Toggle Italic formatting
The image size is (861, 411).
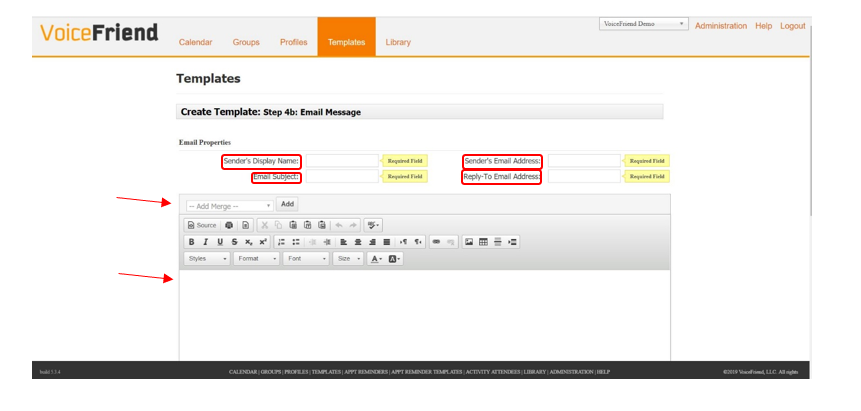pyautogui.click(x=206, y=242)
